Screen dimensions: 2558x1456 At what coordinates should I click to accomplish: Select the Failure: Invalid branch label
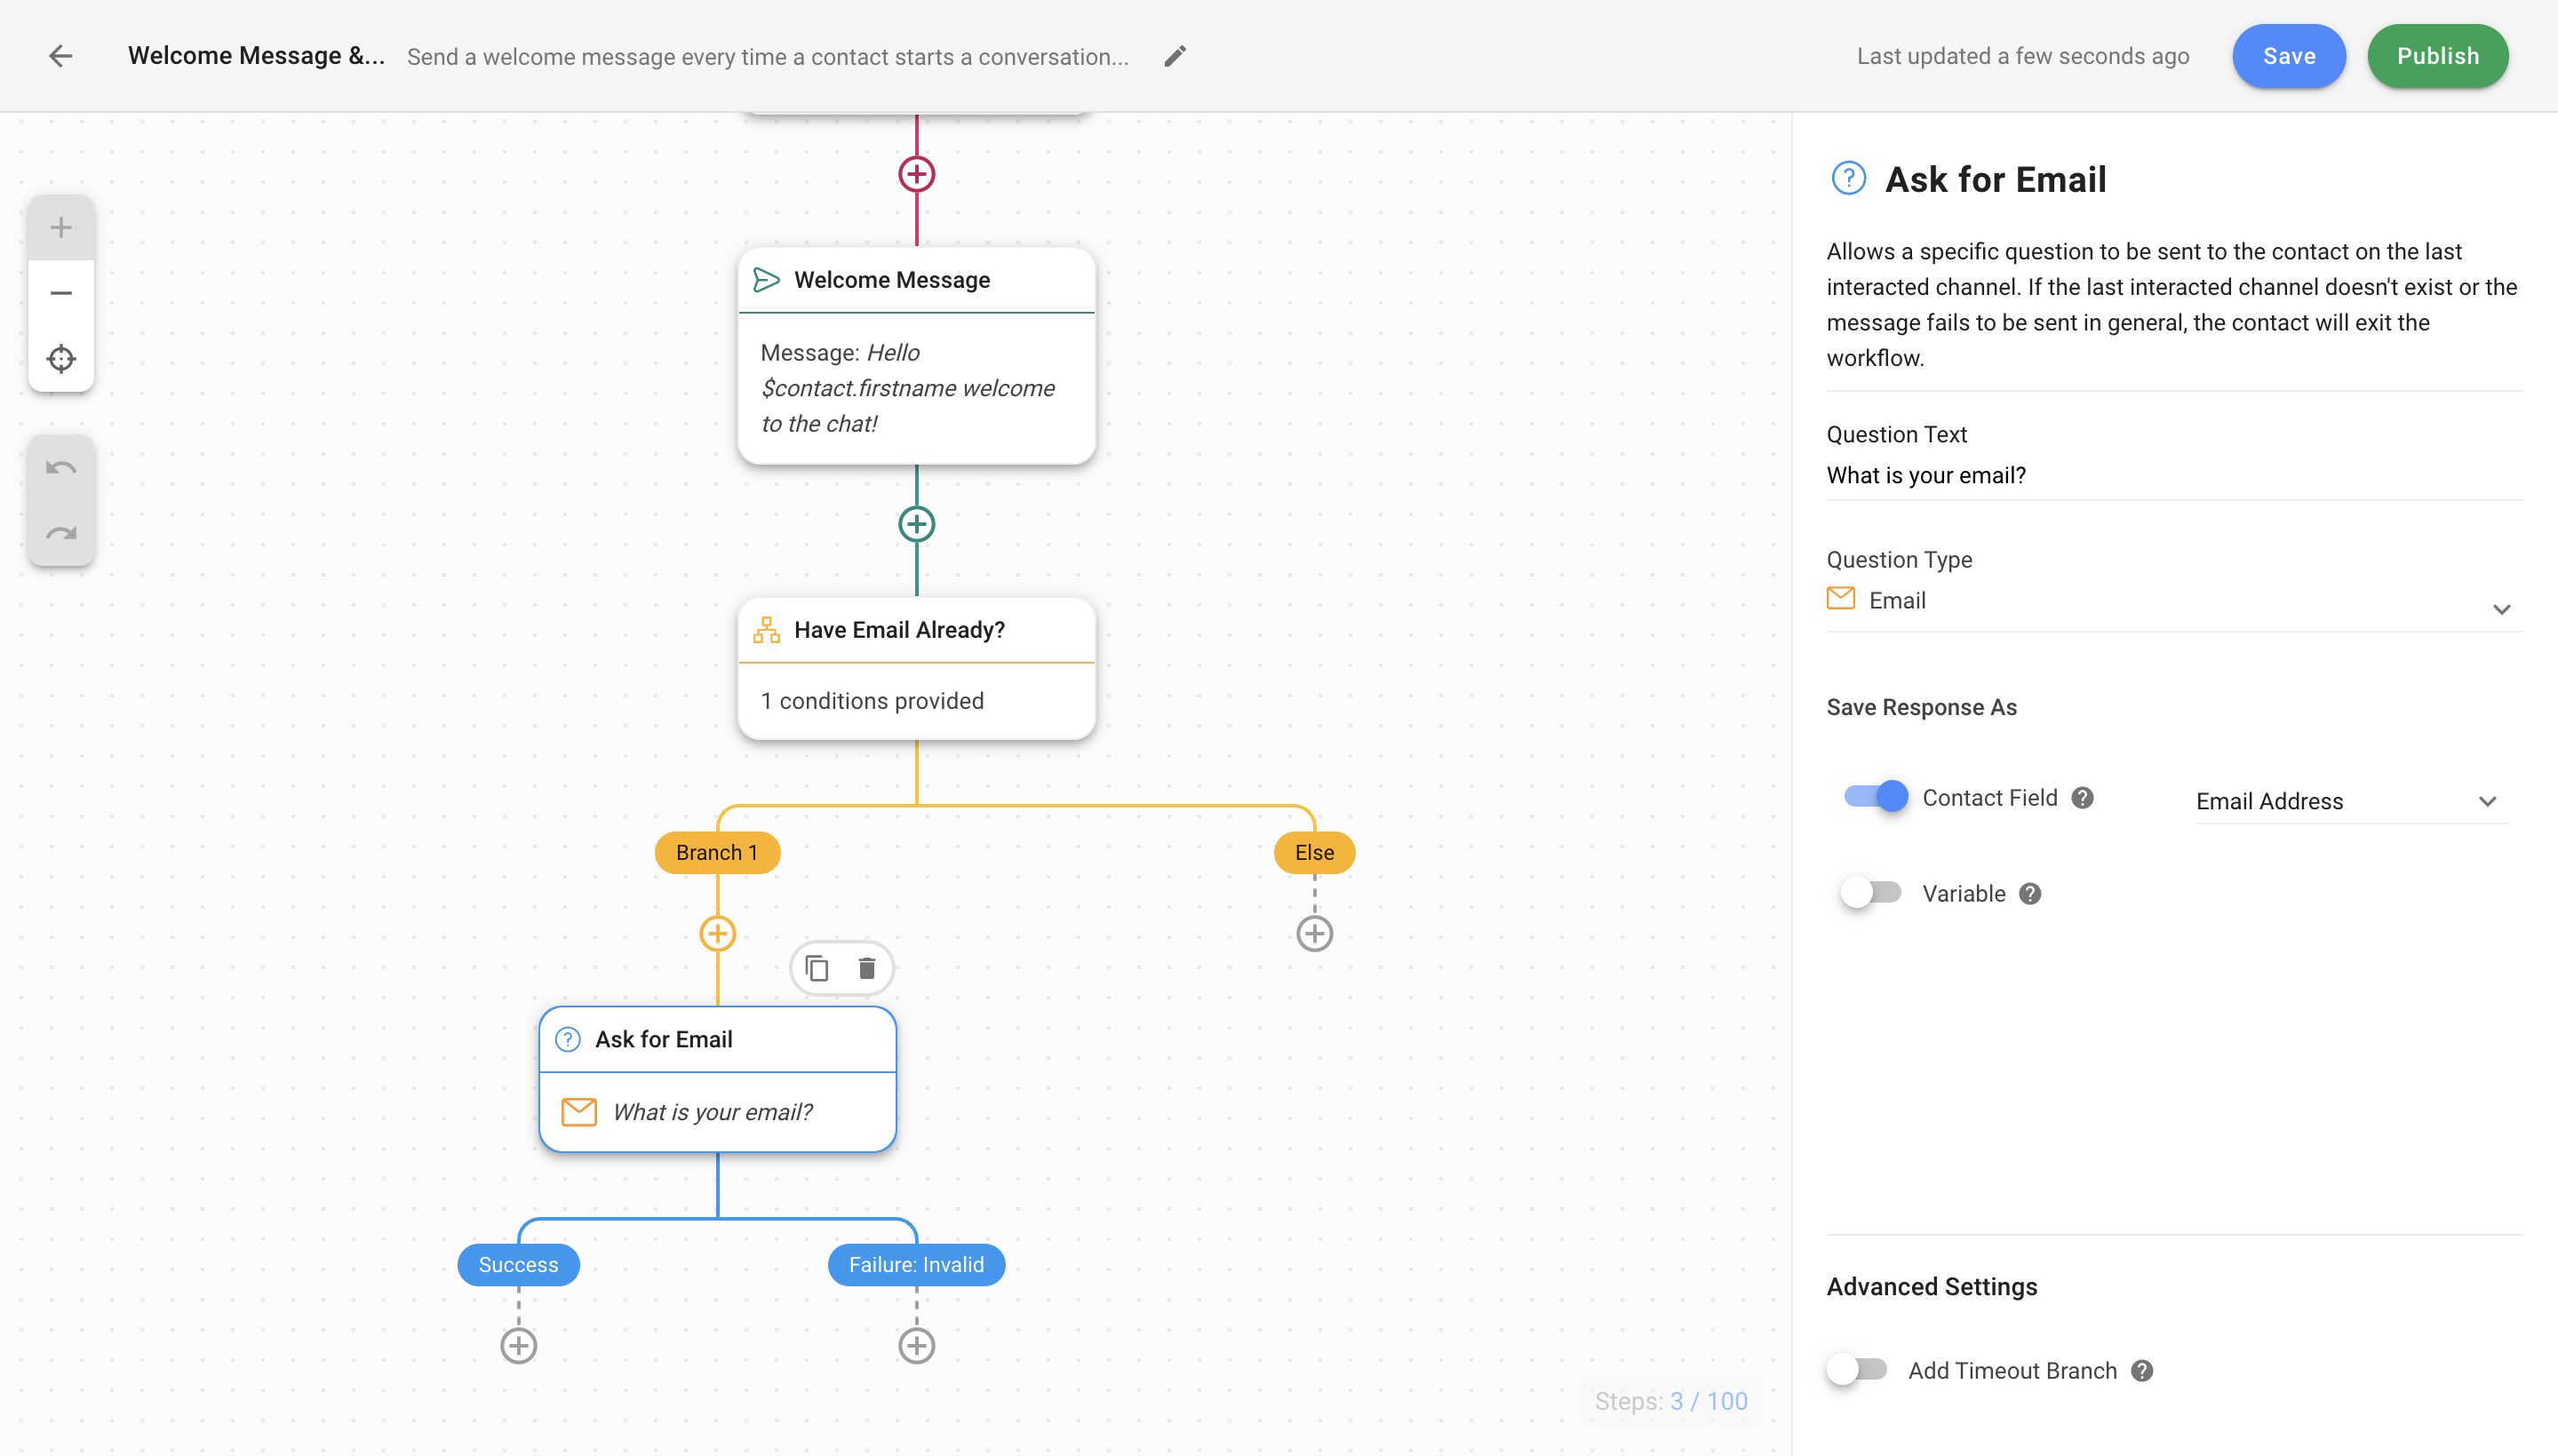[916, 1265]
